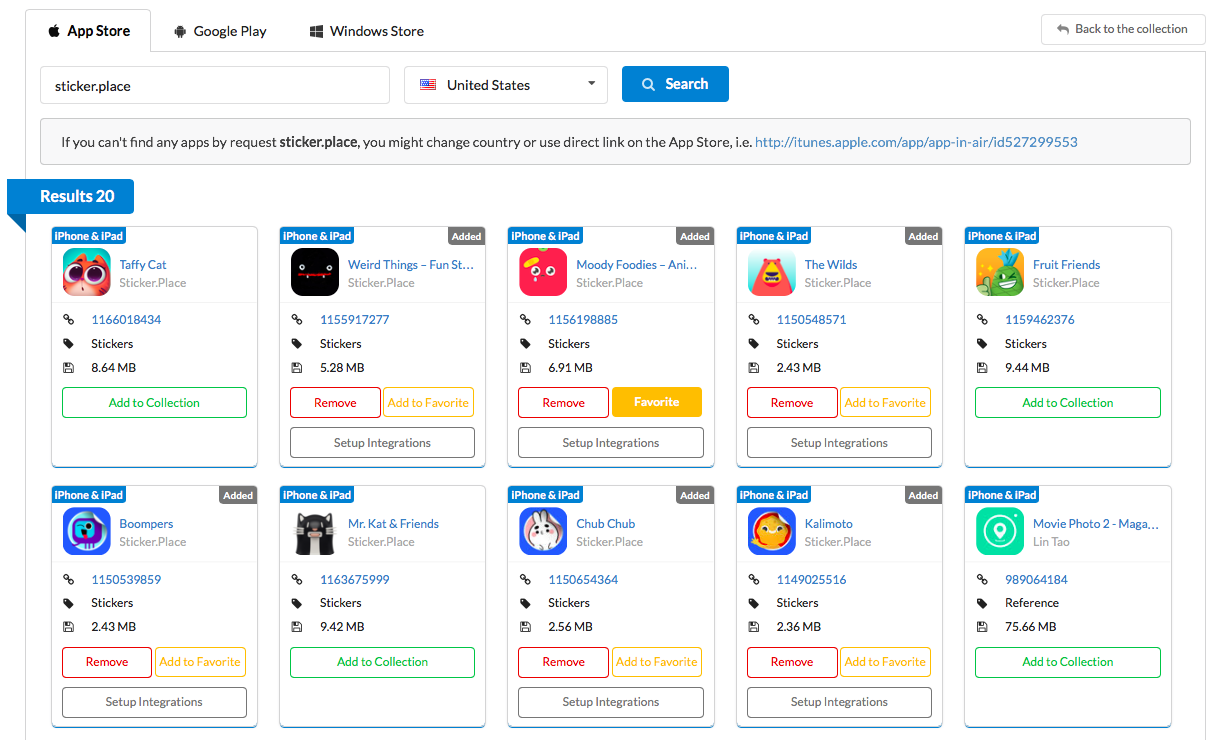Screen dimensions: 1221x740
Task: Click the sticker.place search input field
Action: [215, 86]
